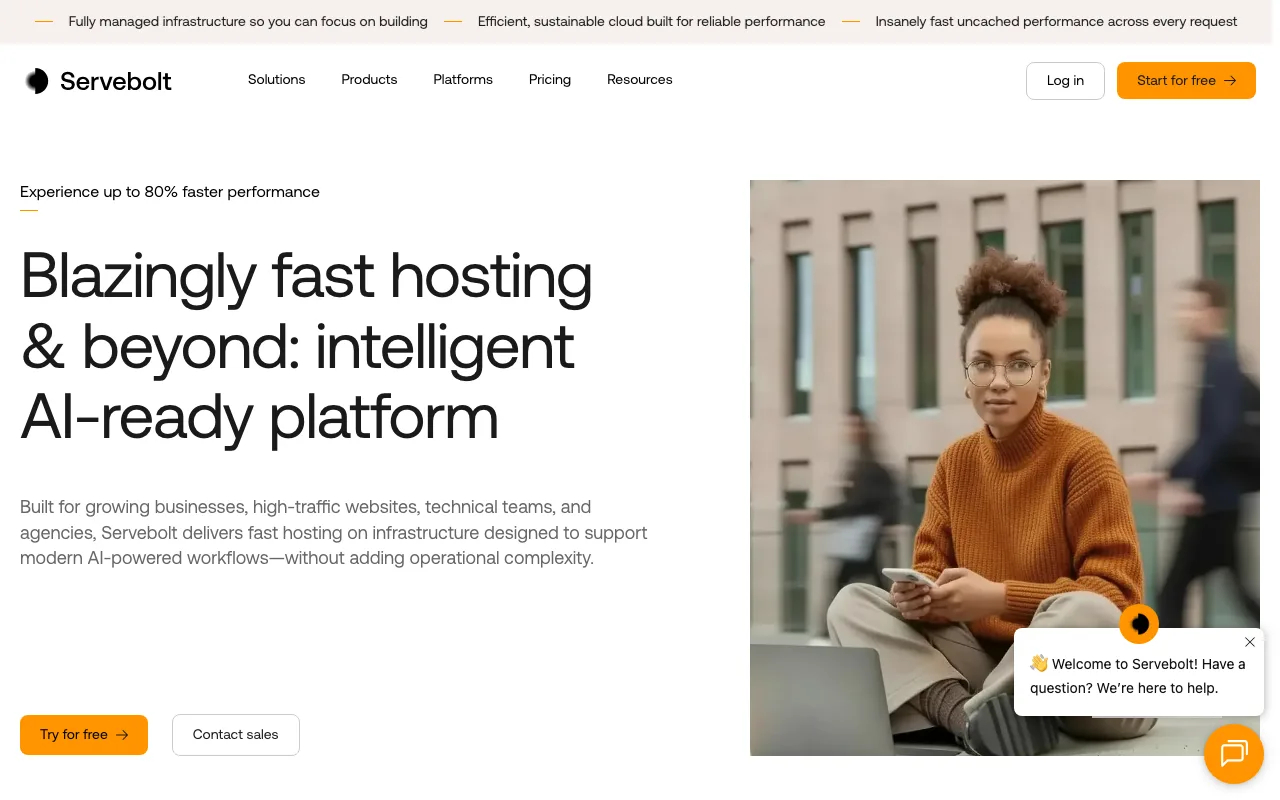Click the Servebolt avatar above chat popup
Screen dimensions: 1280x800
click(x=1139, y=624)
